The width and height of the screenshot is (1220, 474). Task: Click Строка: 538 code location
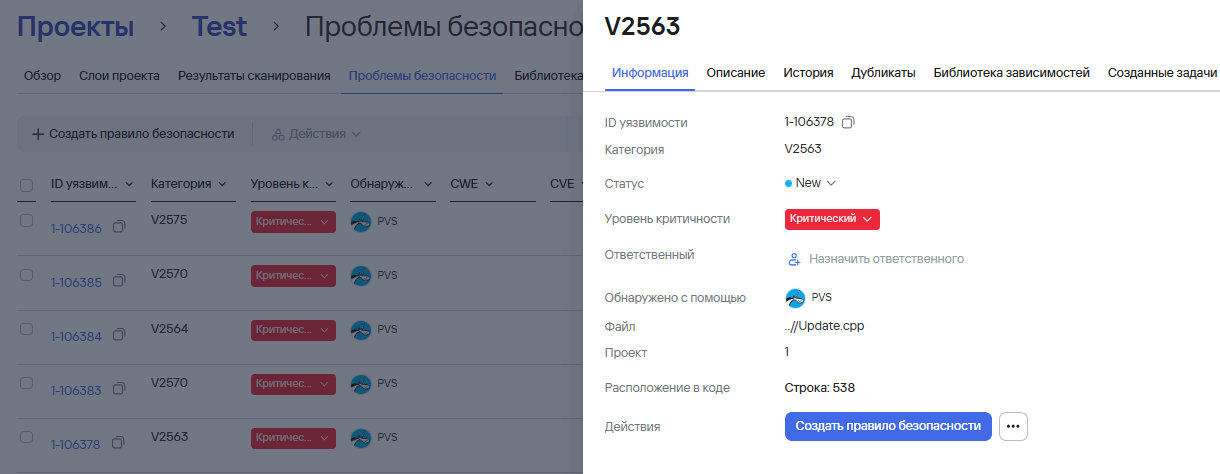pos(820,388)
